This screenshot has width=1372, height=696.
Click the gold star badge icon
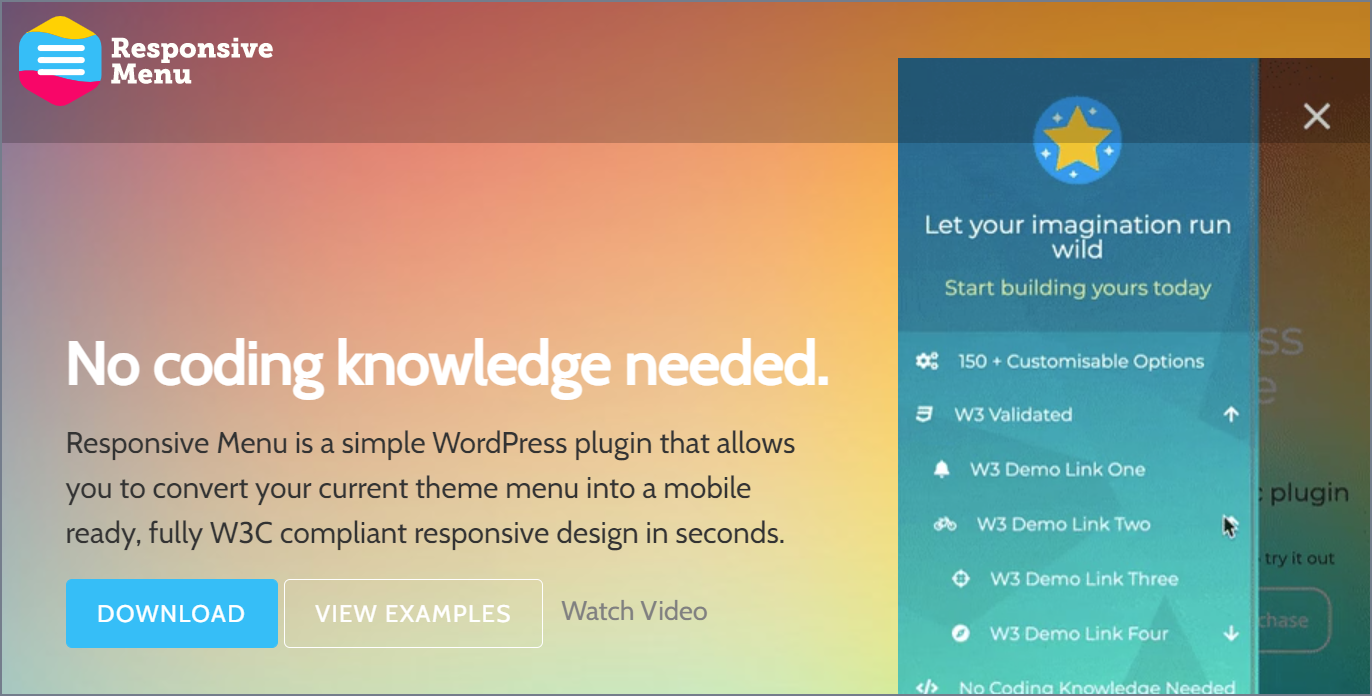coord(1077,141)
